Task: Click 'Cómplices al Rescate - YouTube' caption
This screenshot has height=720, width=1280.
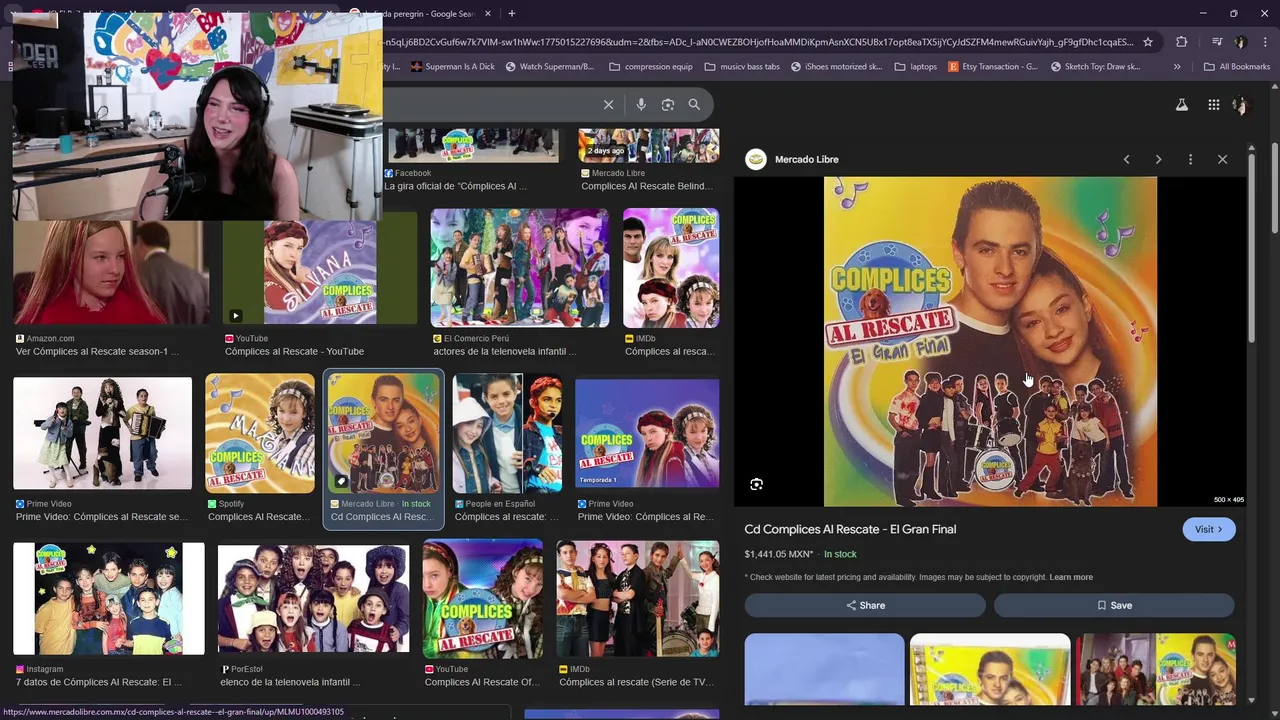Action: (x=294, y=351)
